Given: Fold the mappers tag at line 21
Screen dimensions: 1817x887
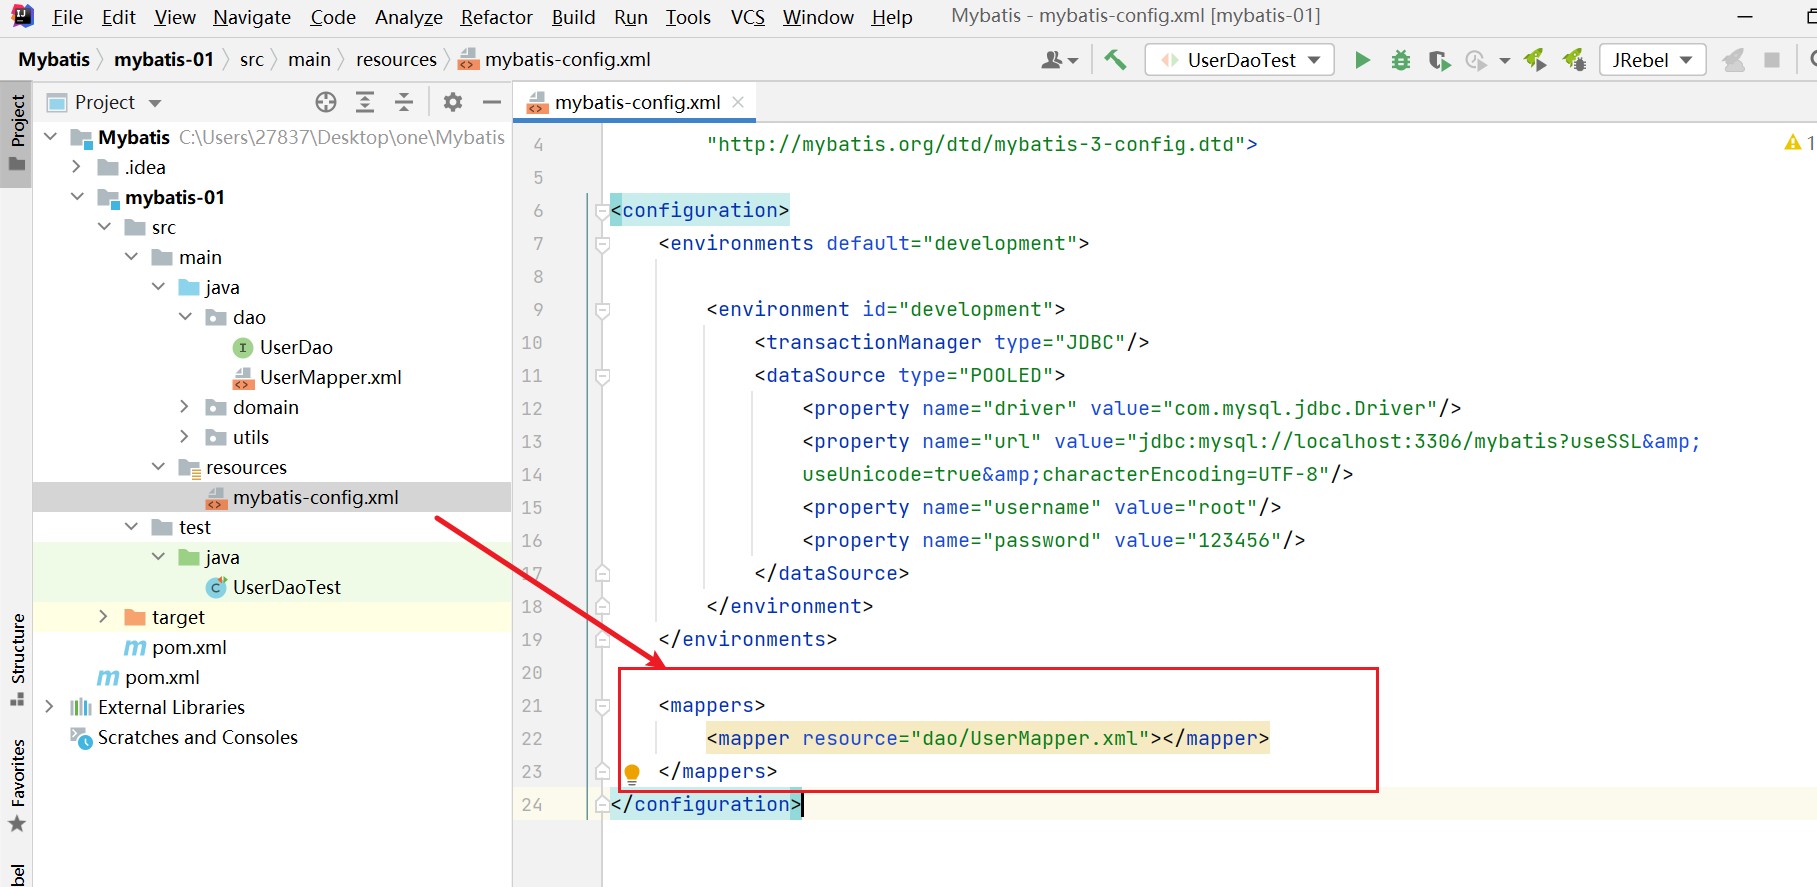Looking at the screenshot, I should [602, 706].
